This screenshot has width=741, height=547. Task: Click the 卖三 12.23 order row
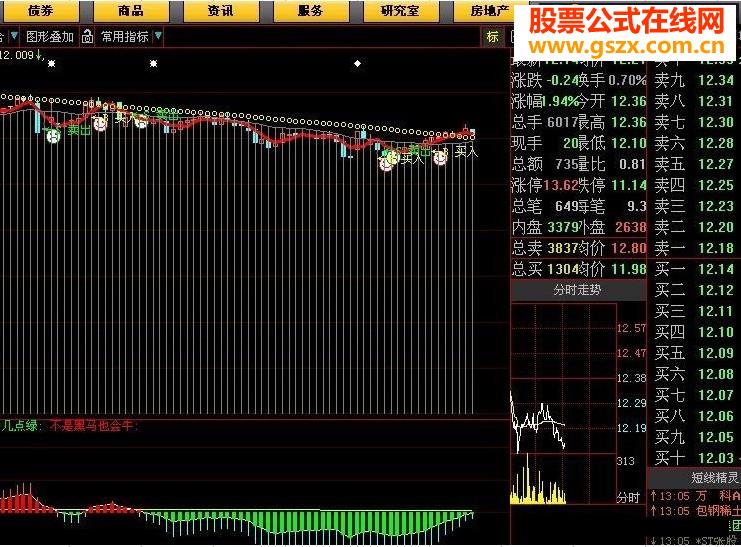pyautogui.click(x=694, y=206)
